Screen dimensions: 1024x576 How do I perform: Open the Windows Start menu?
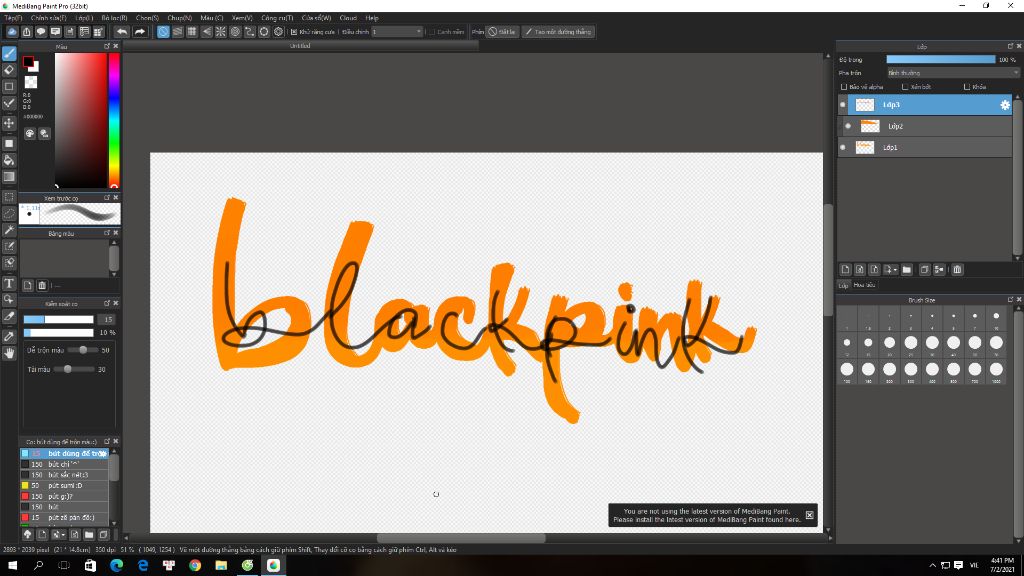12,566
